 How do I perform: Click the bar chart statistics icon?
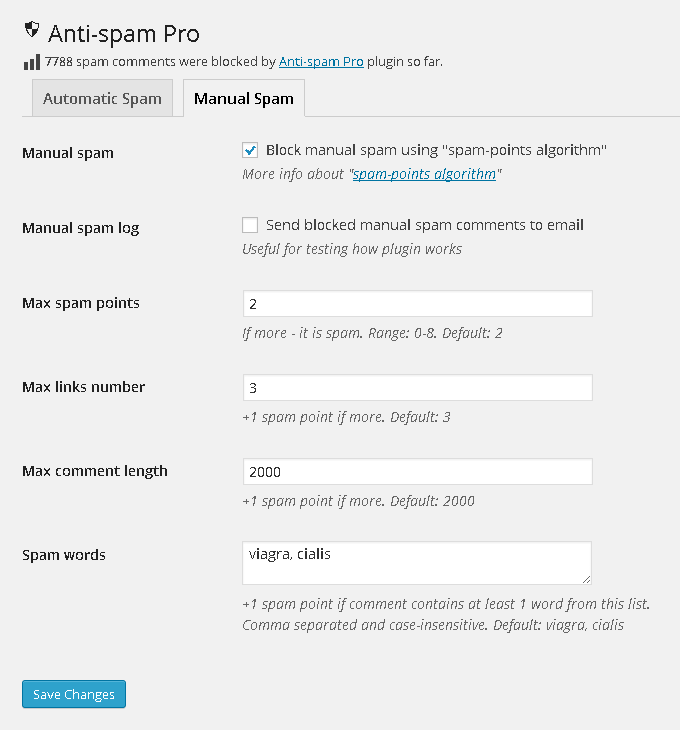(32, 62)
